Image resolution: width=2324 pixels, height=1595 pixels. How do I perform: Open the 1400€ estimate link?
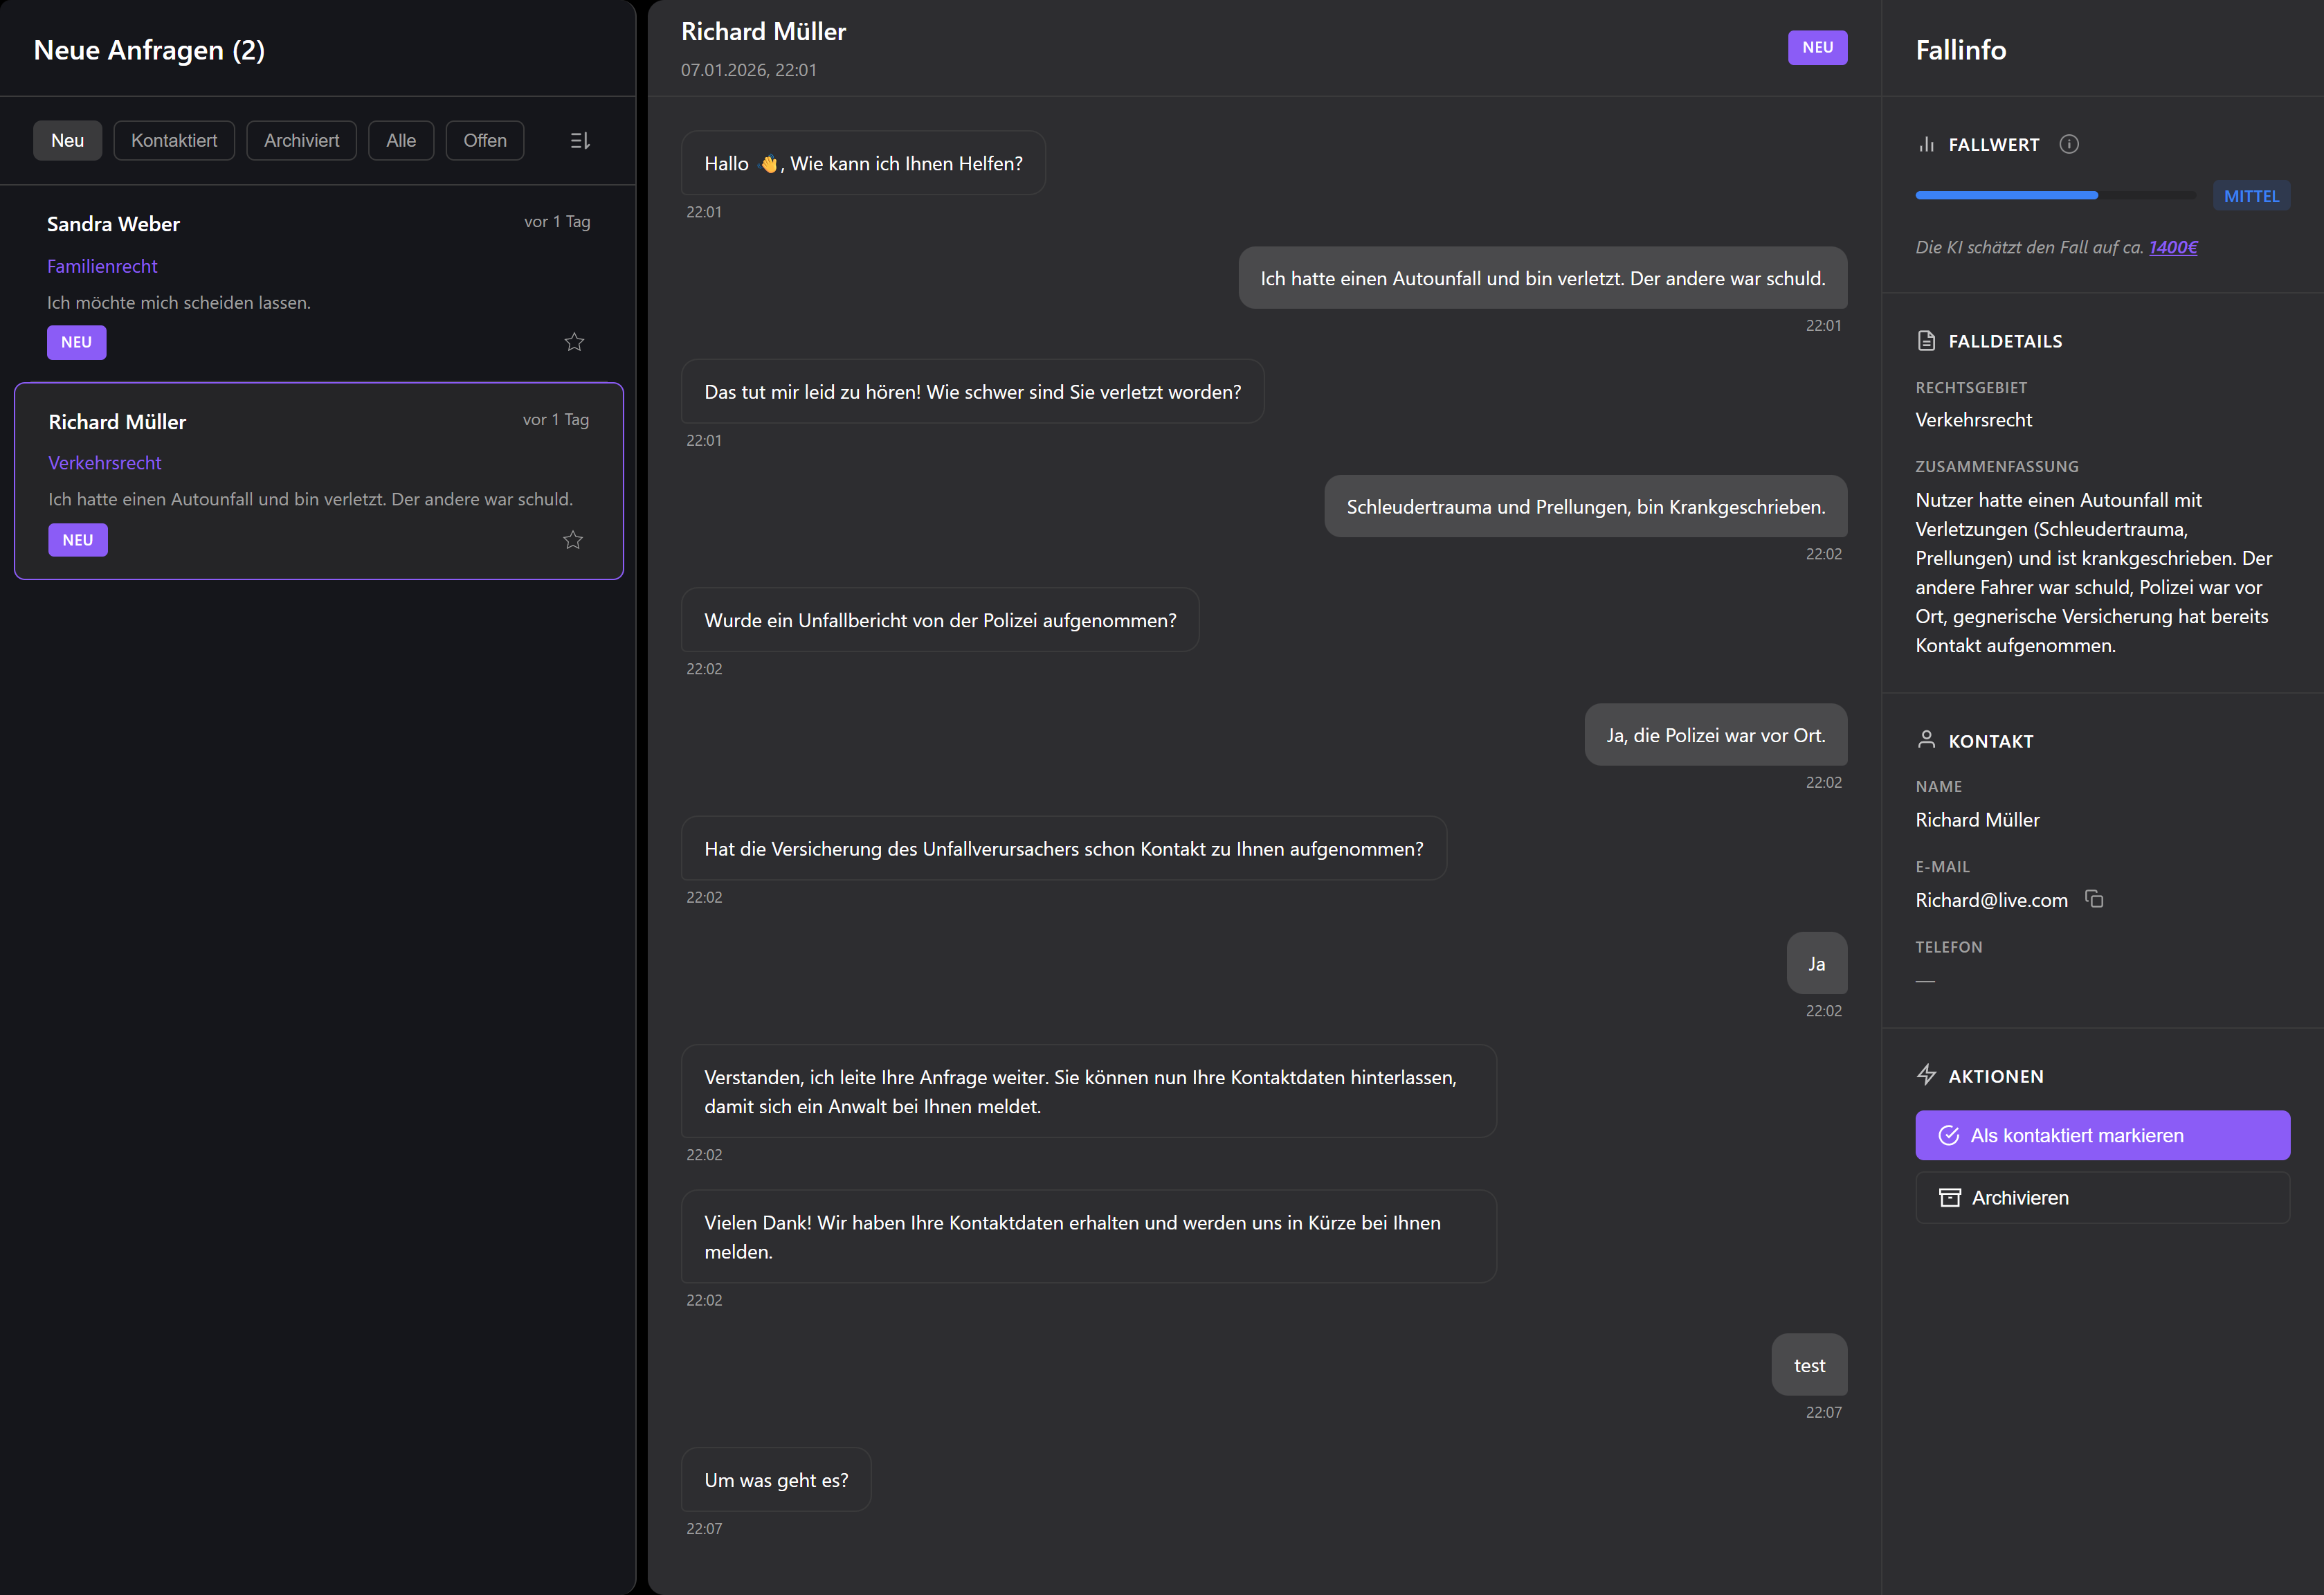point(2172,247)
